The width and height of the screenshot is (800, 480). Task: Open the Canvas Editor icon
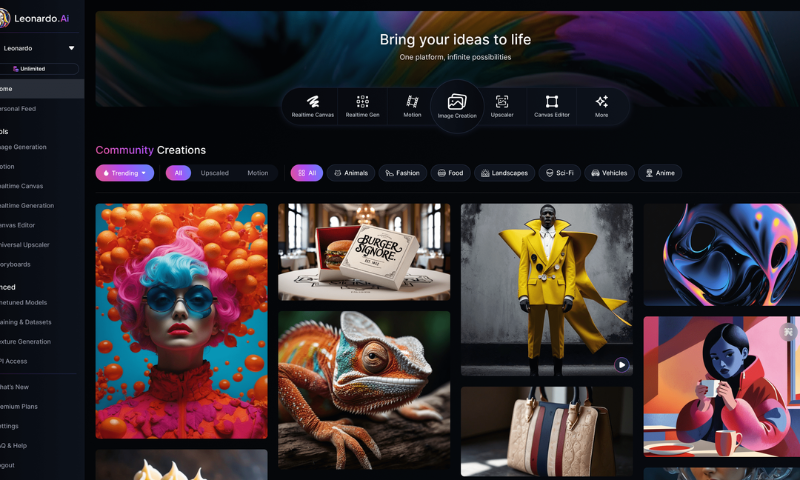pos(552,102)
